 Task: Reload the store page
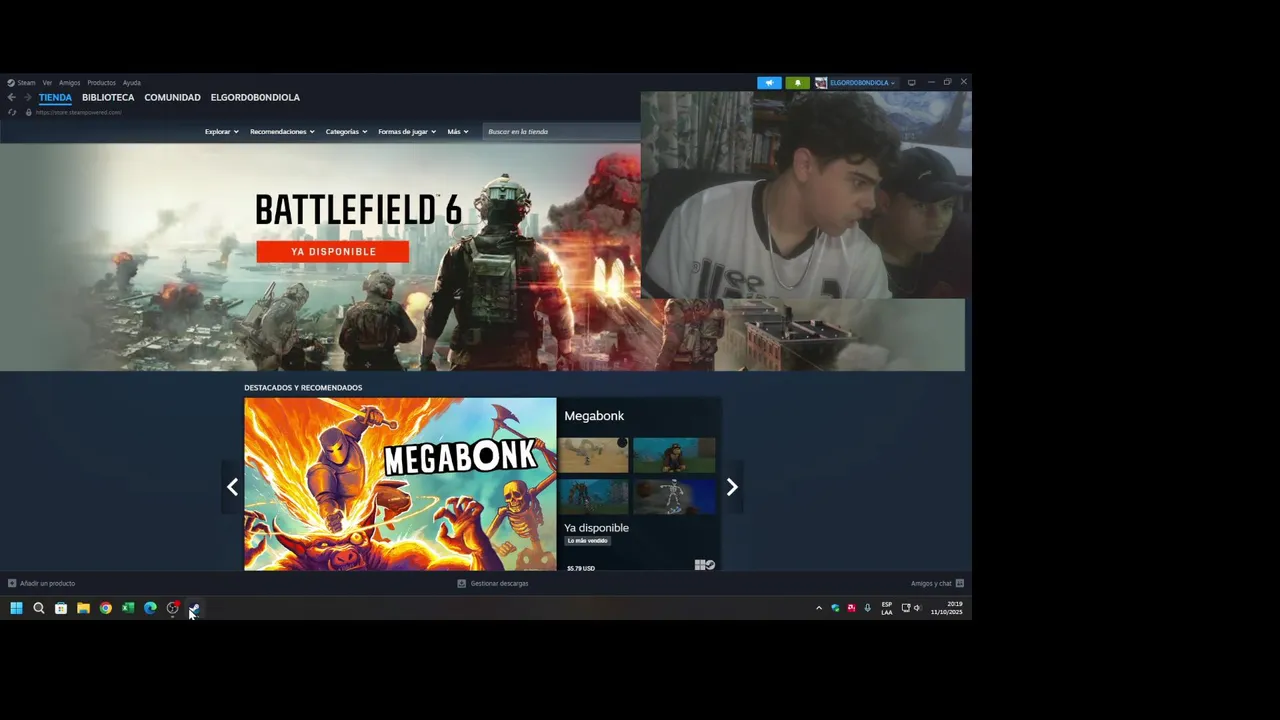tap(12, 112)
